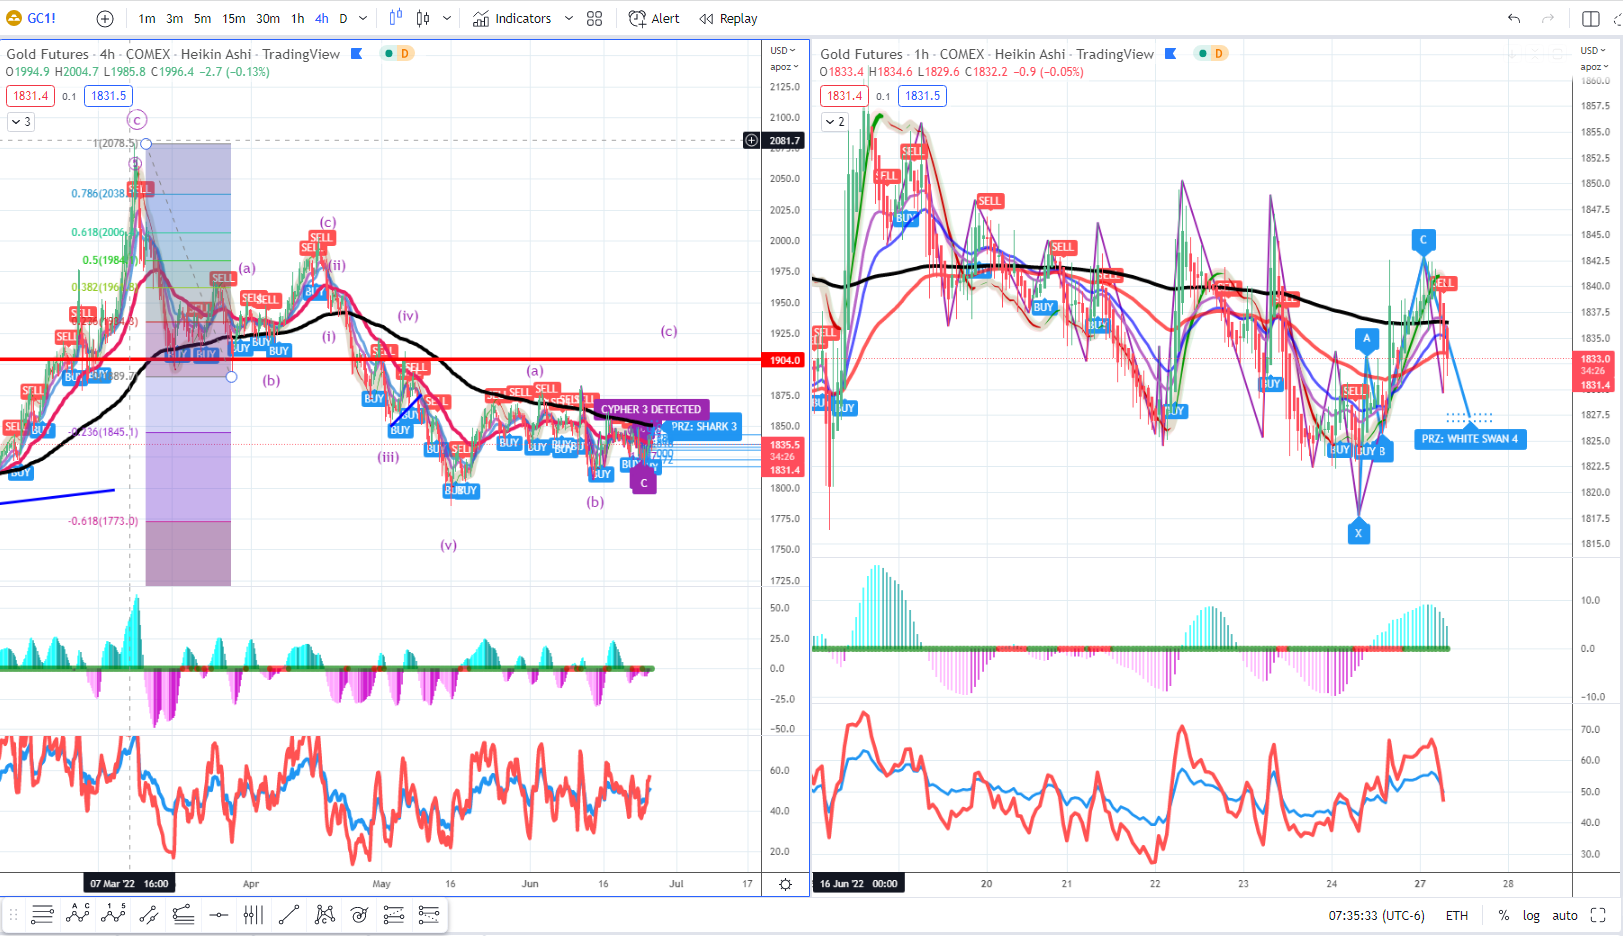1623x936 pixels.
Task: Collapse the indicator legend showing 3
Action: click(21, 122)
